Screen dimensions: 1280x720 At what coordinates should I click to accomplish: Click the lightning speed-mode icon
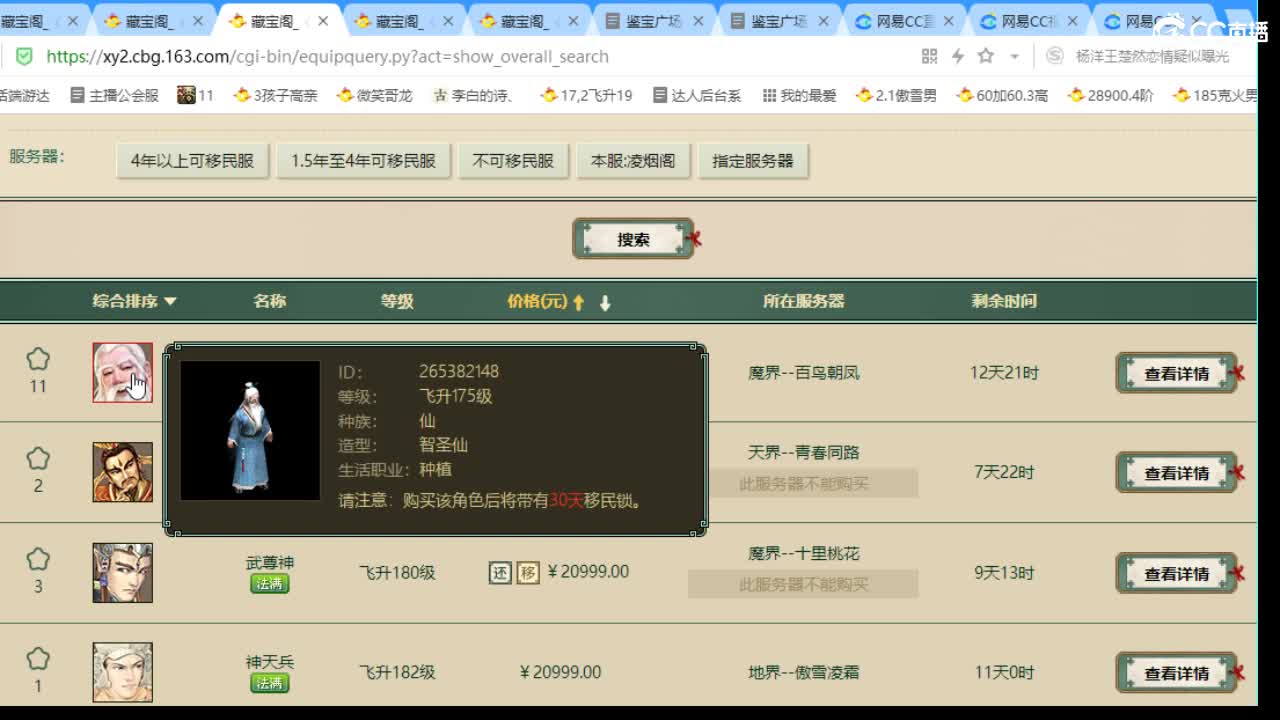point(958,56)
